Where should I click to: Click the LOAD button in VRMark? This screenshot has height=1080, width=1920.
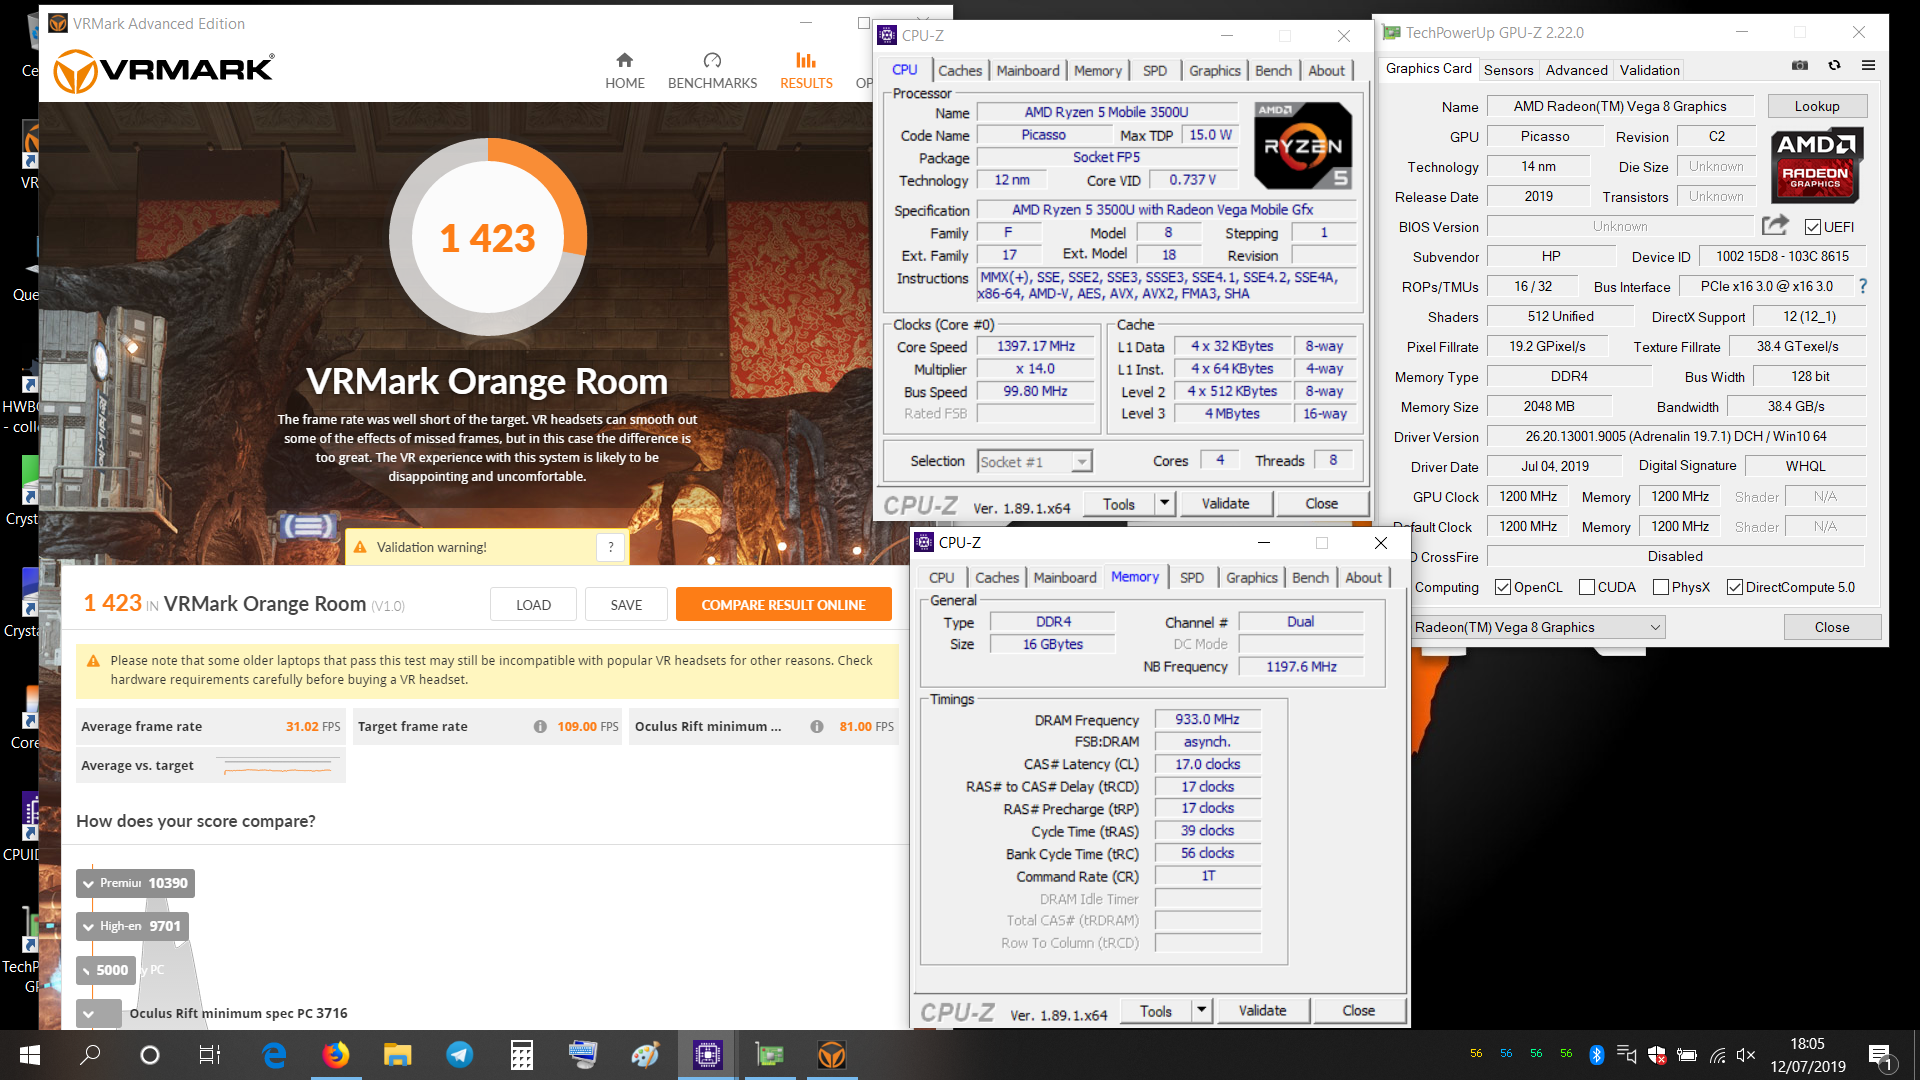pos(533,604)
